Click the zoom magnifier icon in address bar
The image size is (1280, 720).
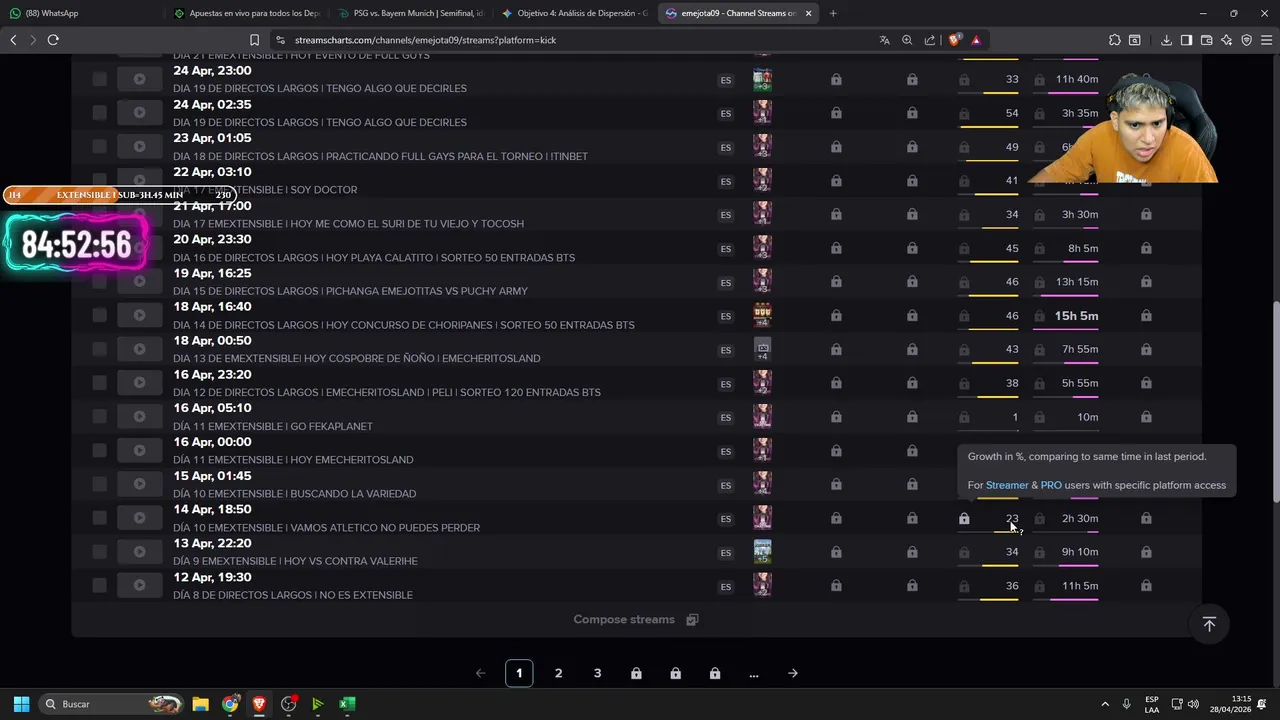click(x=907, y=40)
